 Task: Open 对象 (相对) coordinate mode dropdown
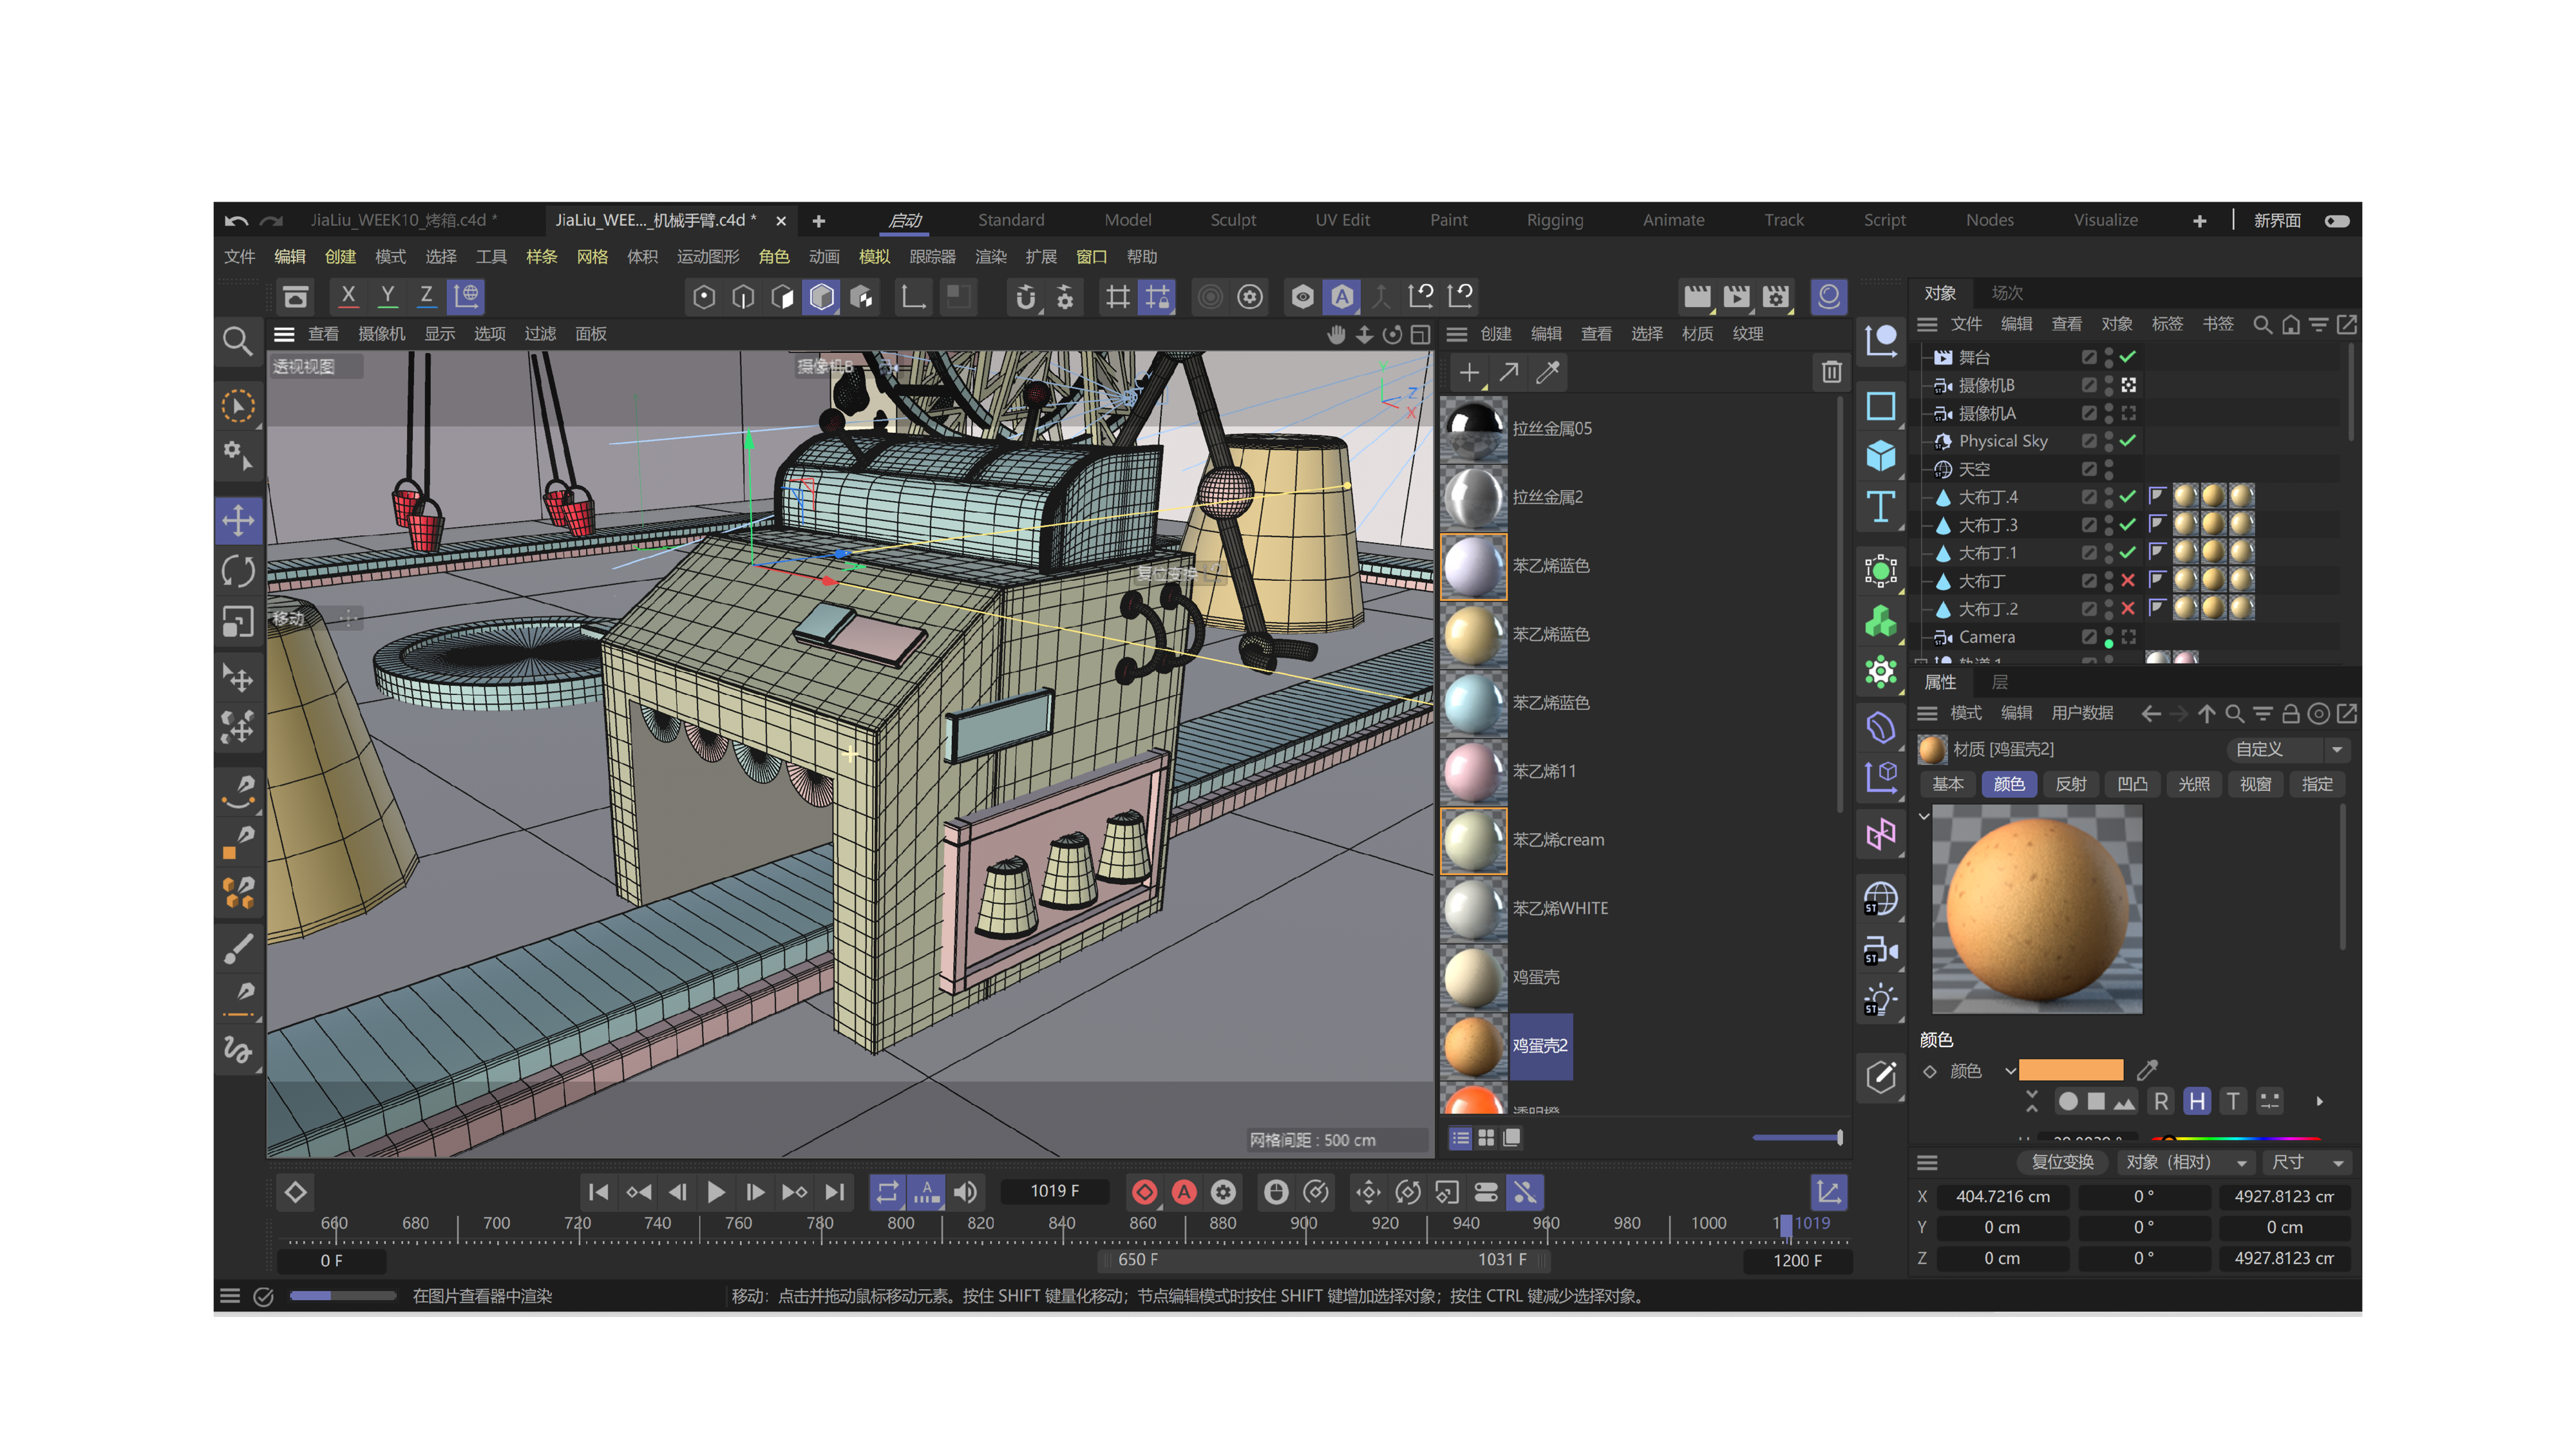tap(2185, 1162)
